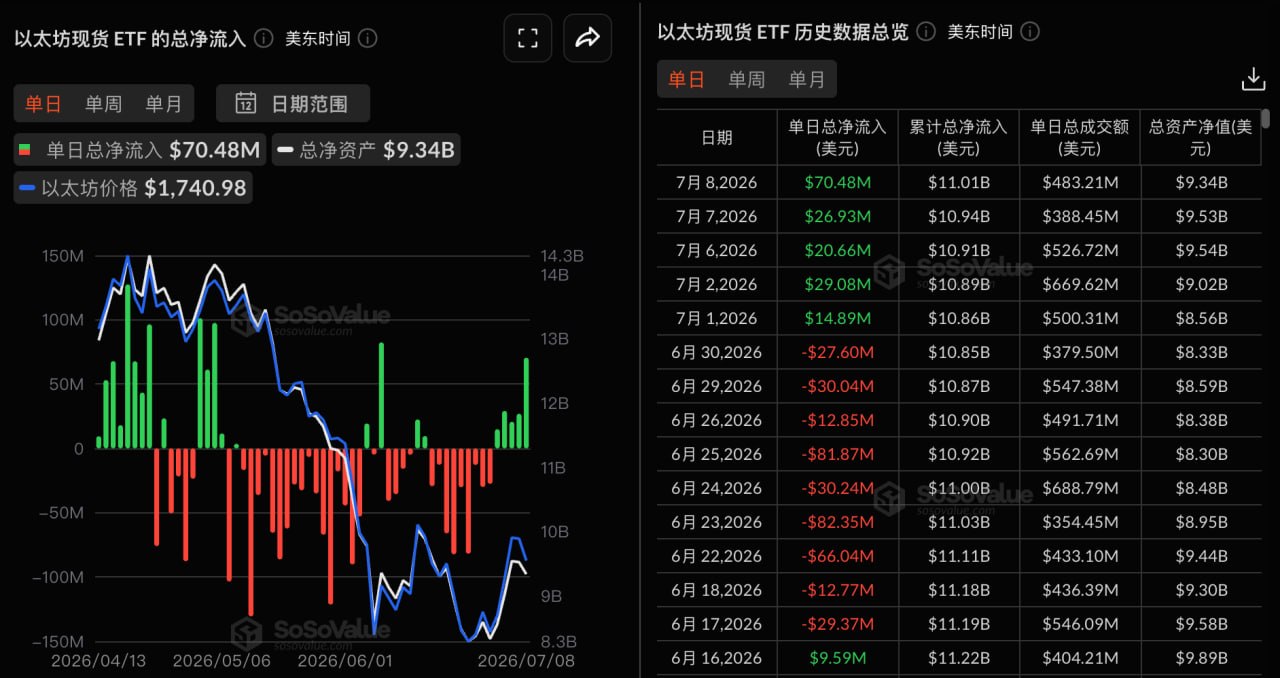
Task: Open the 日期范围 calendar picker
Action: click(293, 103)
